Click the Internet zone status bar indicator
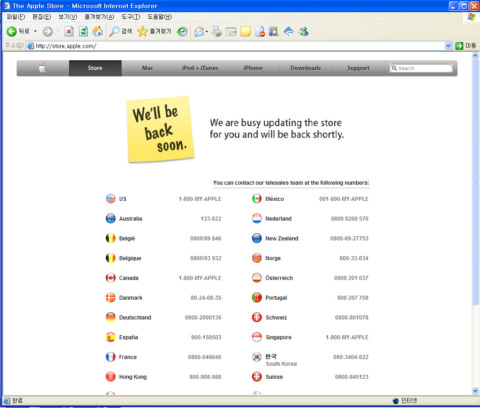This screenshot has height=408, width=480. pos(405,401)
